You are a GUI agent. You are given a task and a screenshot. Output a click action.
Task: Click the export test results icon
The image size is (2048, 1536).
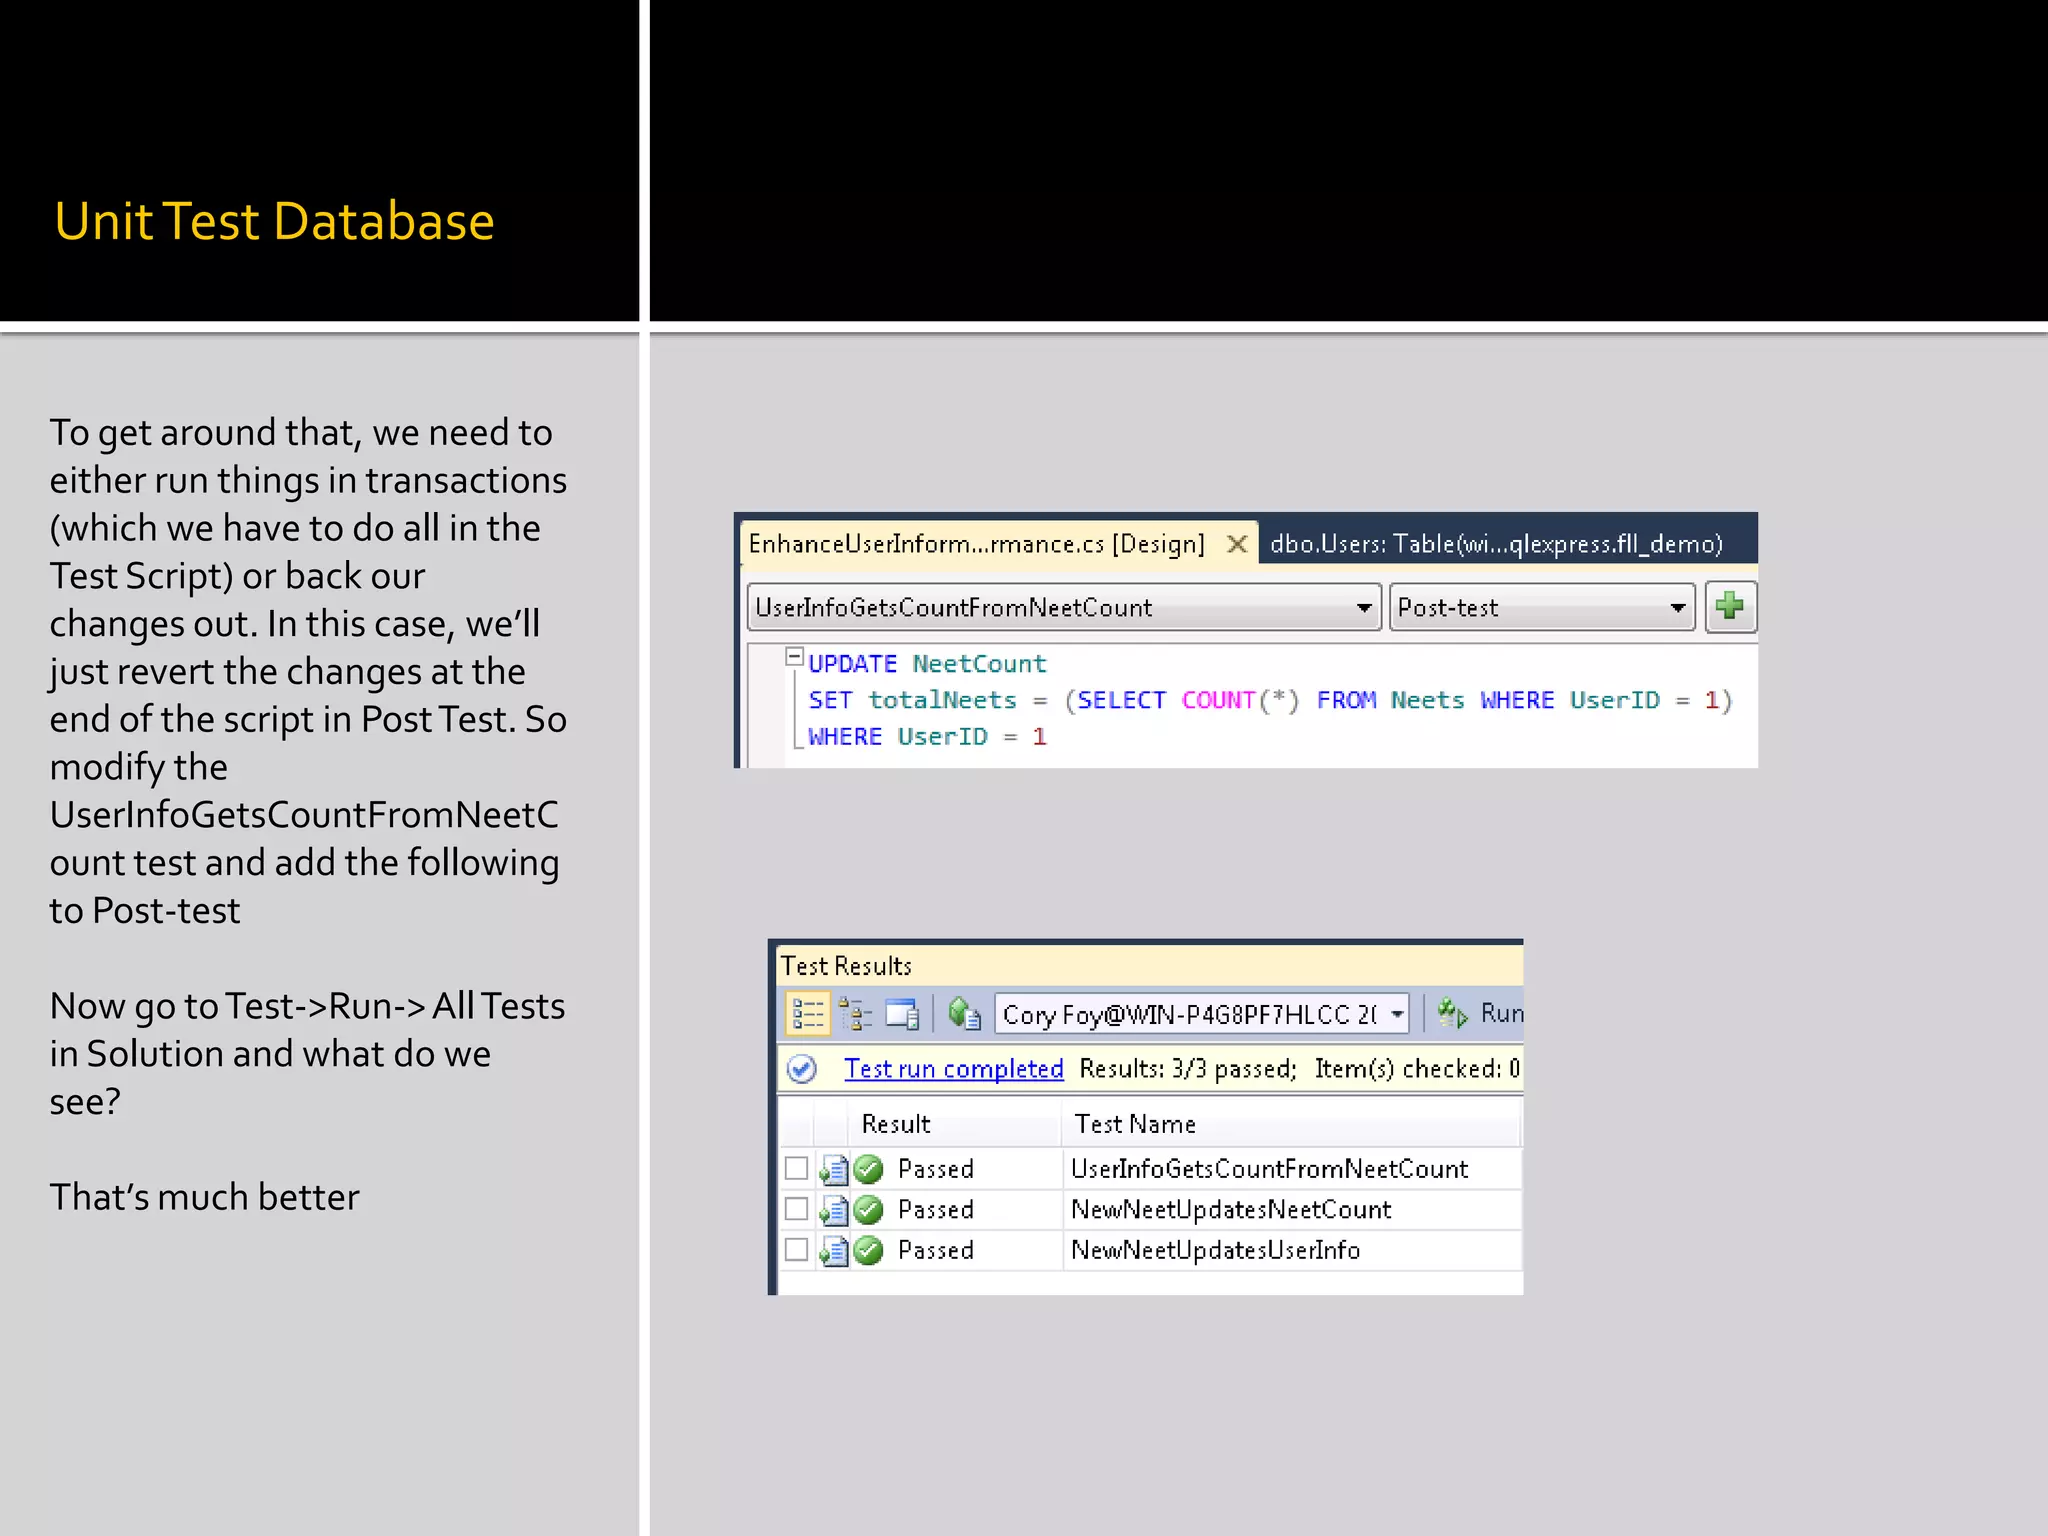(964, 1014)
